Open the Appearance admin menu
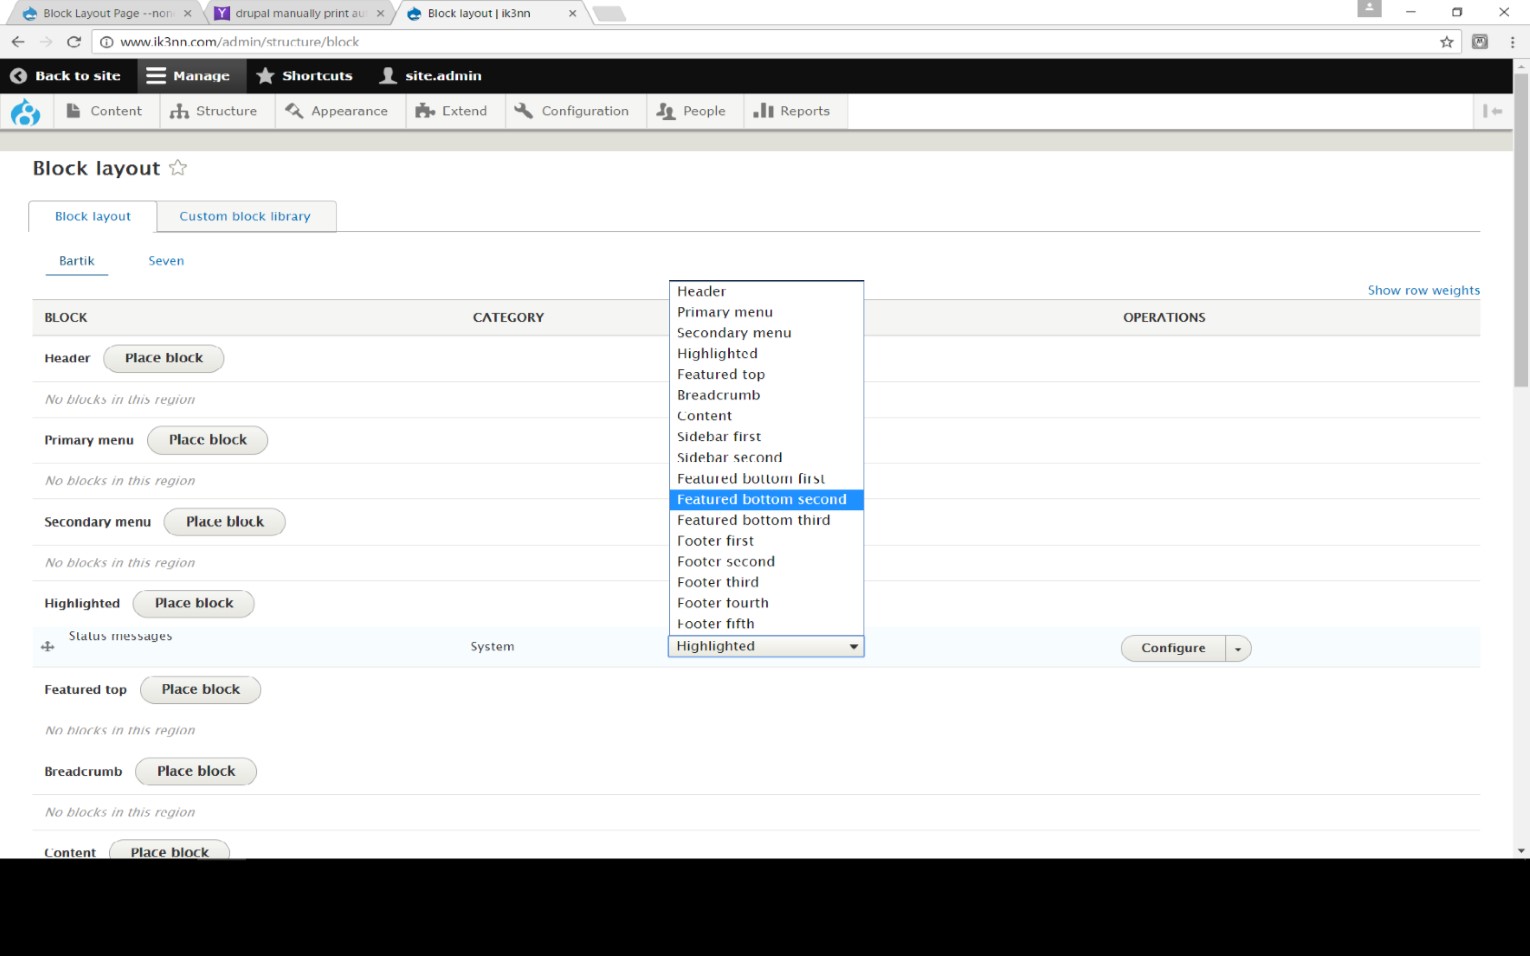The height and width of the screenshot is (956, 1530). [337, 111]
